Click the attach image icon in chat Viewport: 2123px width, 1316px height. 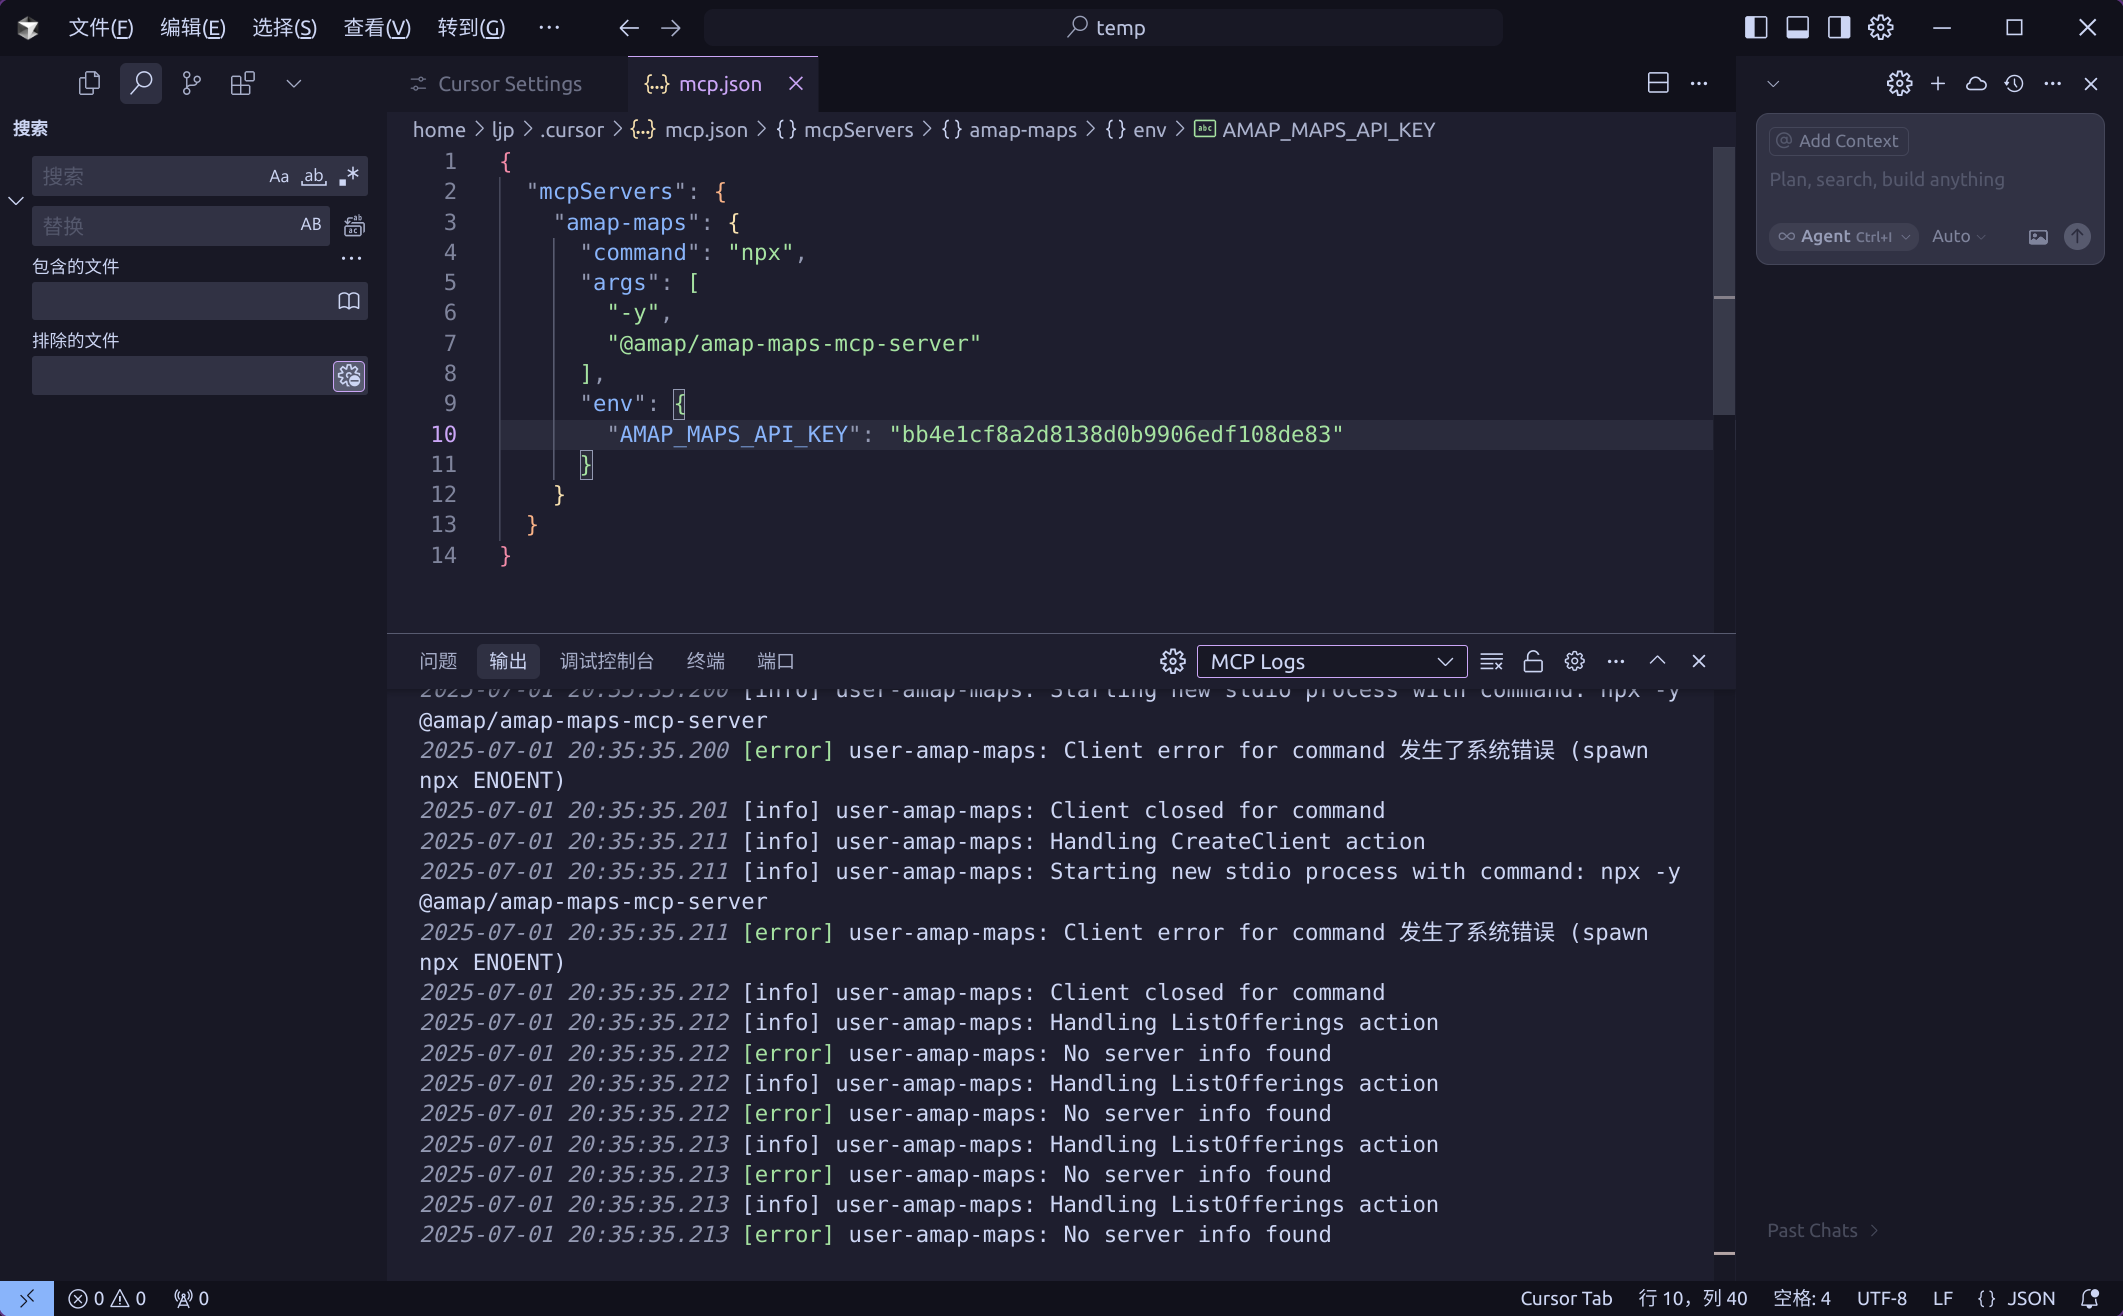[x=2037, y=237]
